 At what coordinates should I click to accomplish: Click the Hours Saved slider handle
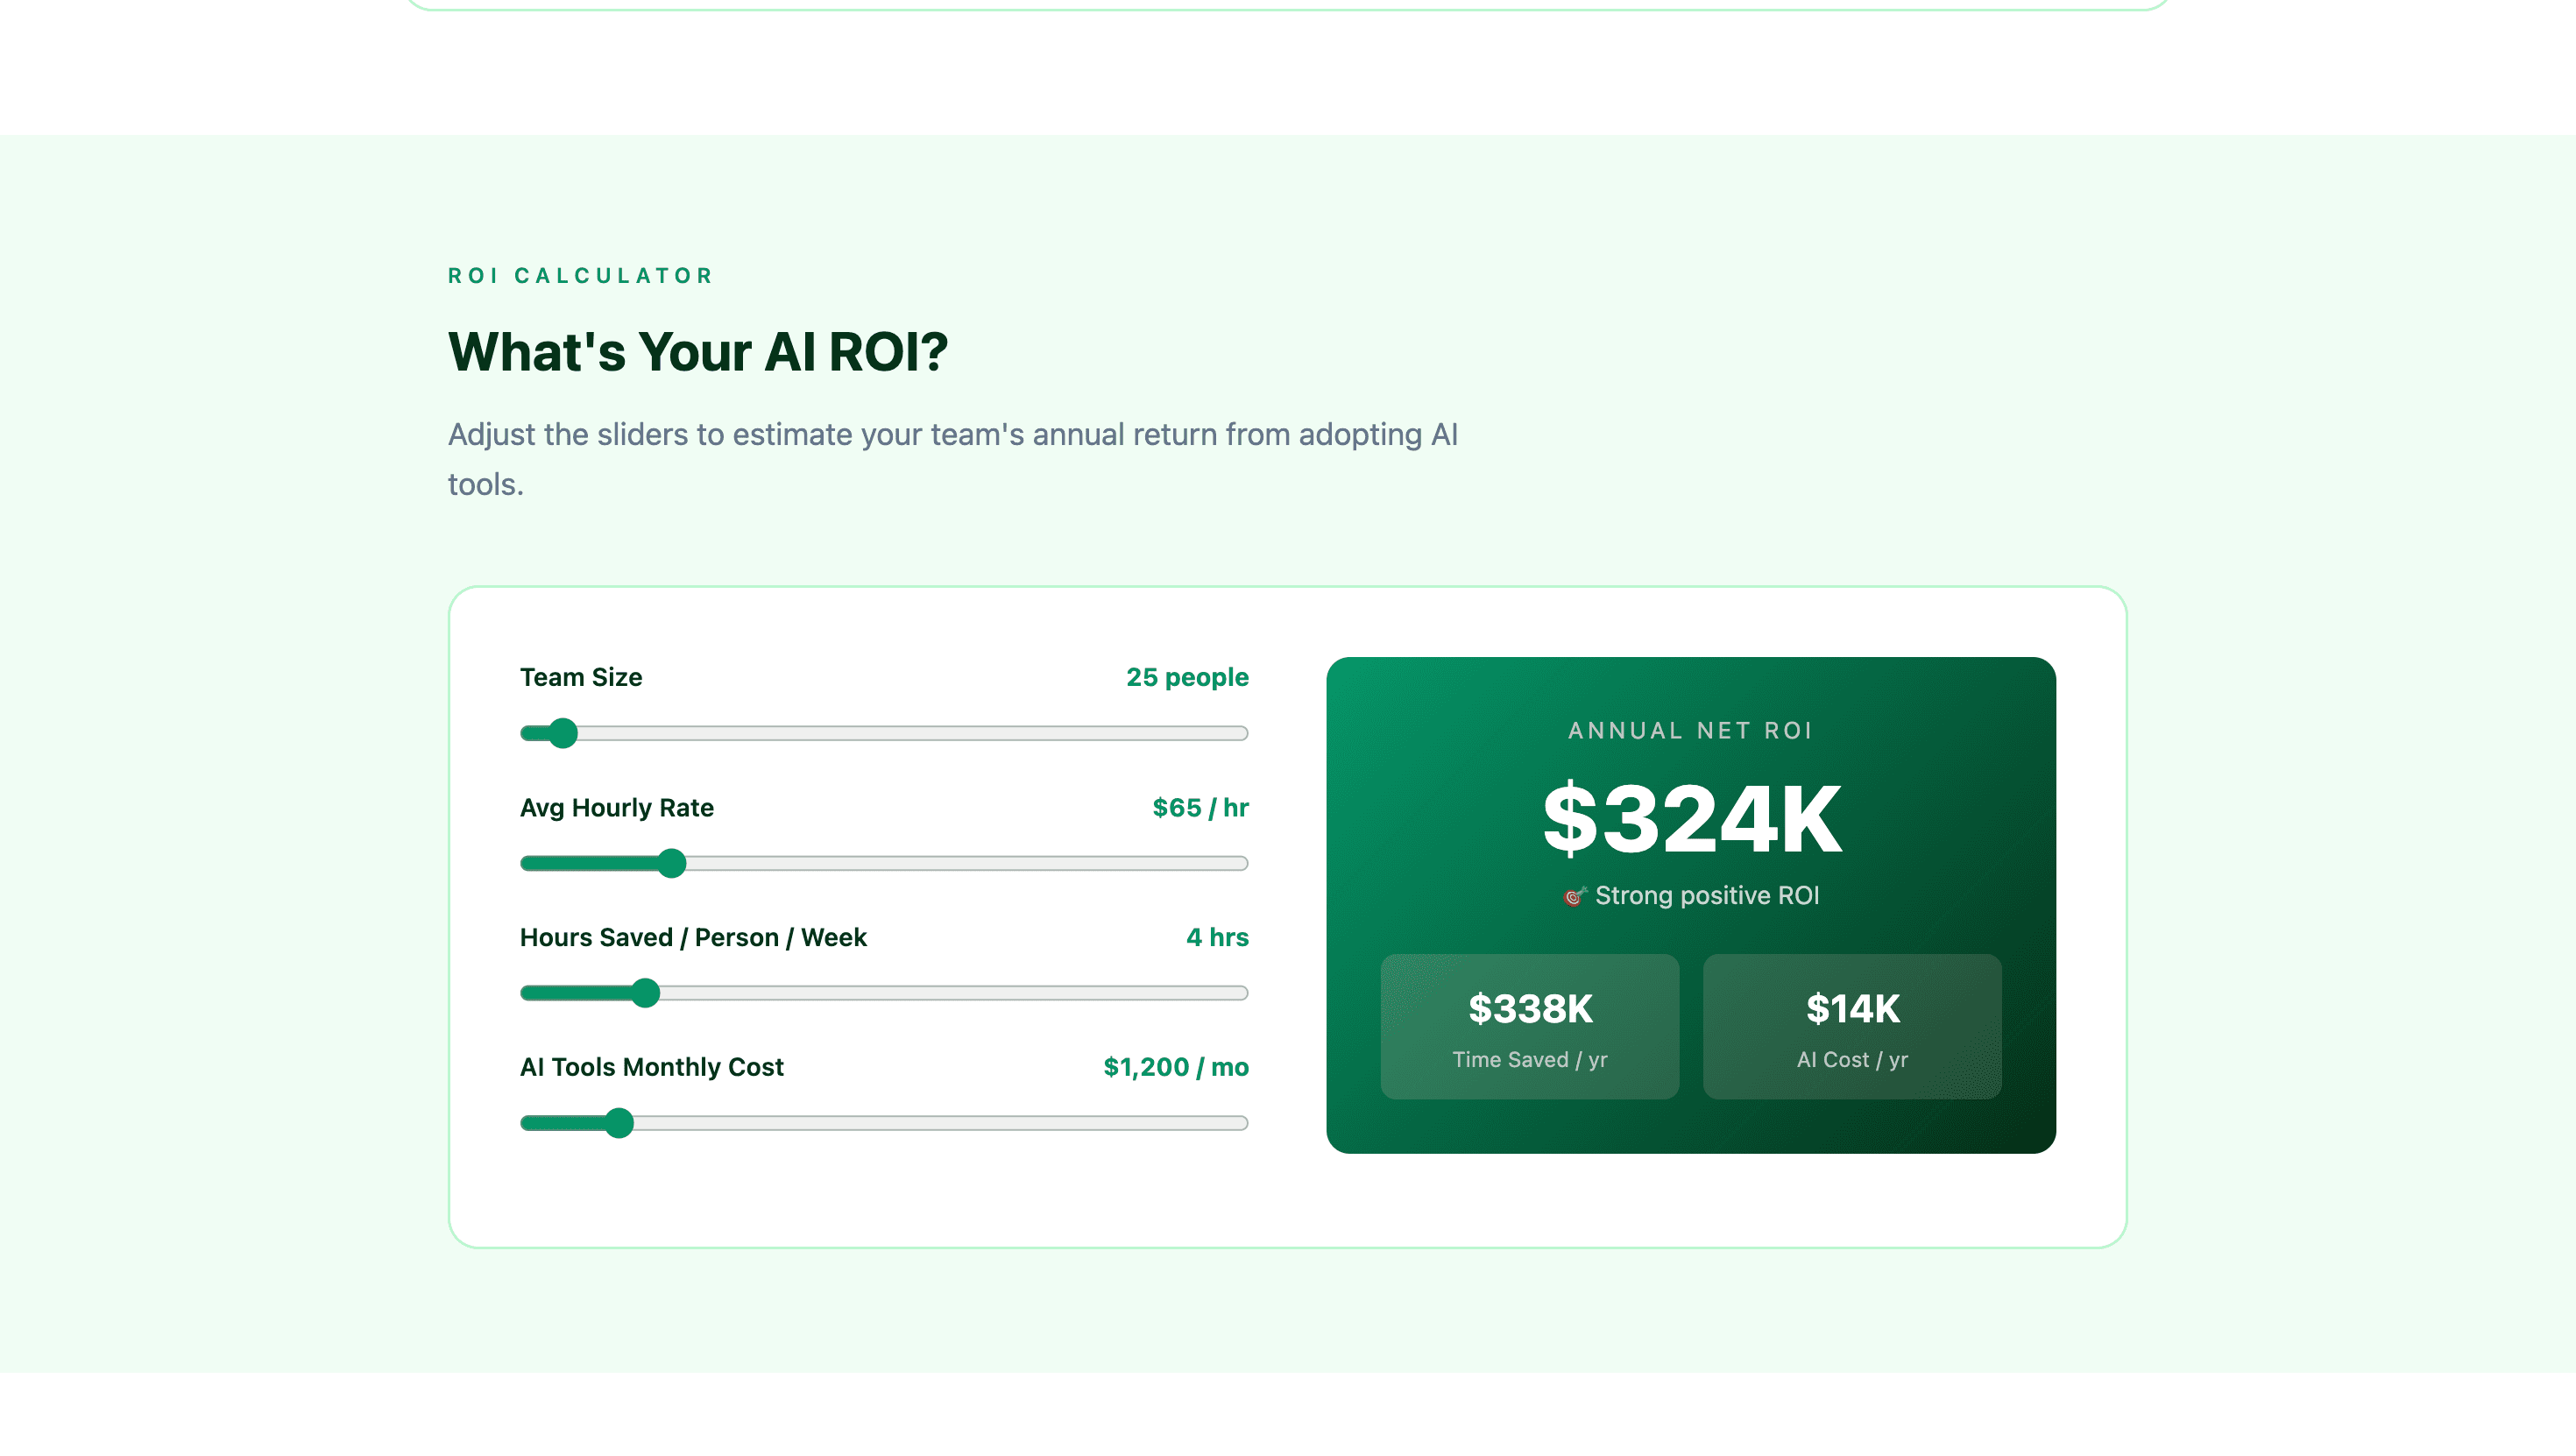coord(646,993)
